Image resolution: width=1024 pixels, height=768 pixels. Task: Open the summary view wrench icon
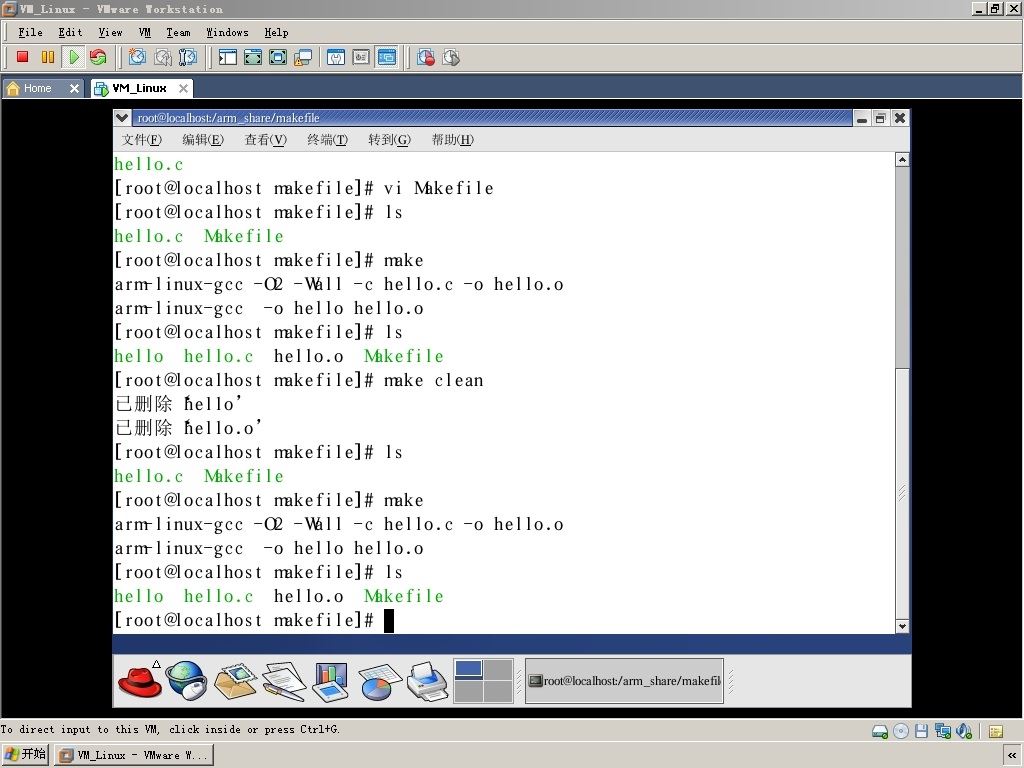pyautogui.click(x=336, y=57)
